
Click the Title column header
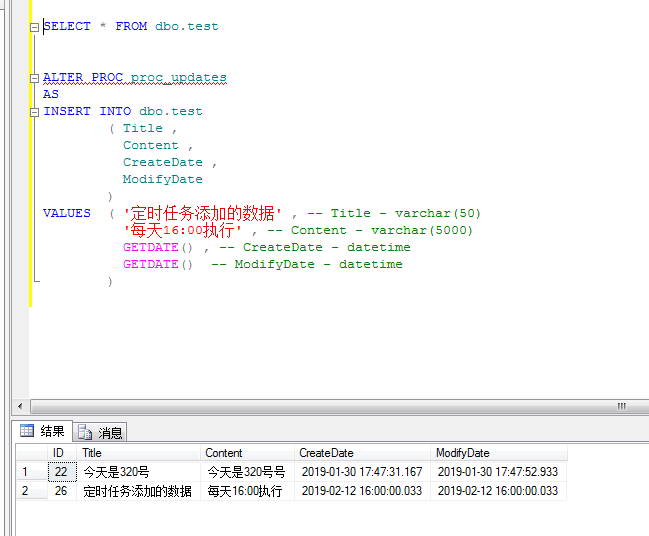click(x=138, y=453)
